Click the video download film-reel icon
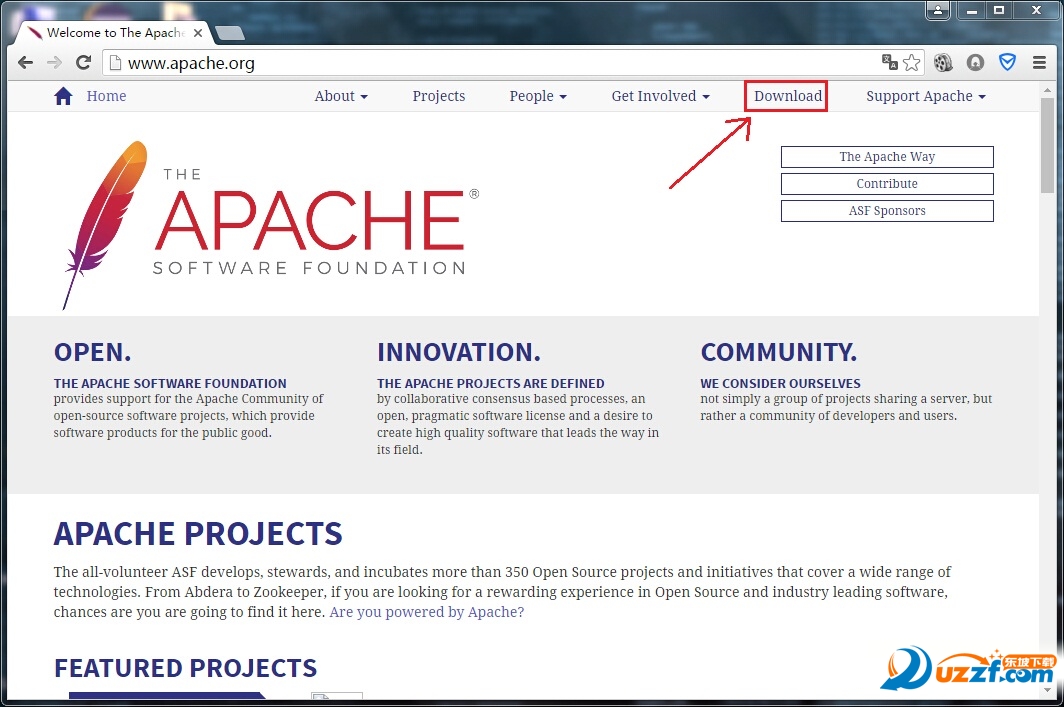This screenshot has height=707, width=1064. [x=943, y=62]
